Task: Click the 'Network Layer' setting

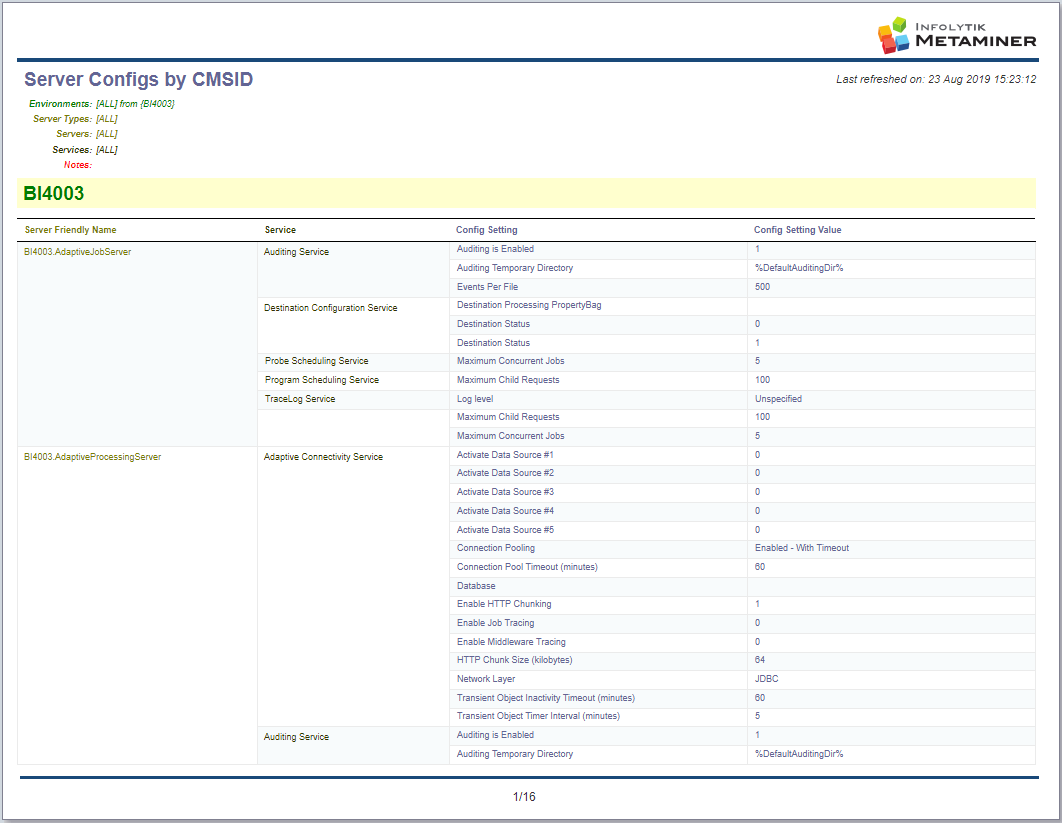Action: [x=486, y=679]
